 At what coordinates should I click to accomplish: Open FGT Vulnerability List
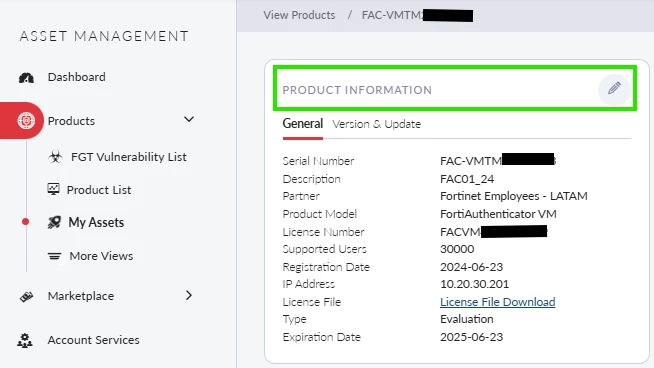pos(129,157)
